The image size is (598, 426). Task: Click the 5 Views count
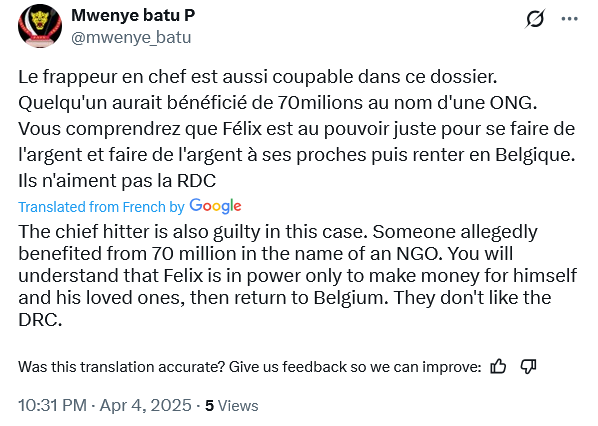(x=231, y=406)
